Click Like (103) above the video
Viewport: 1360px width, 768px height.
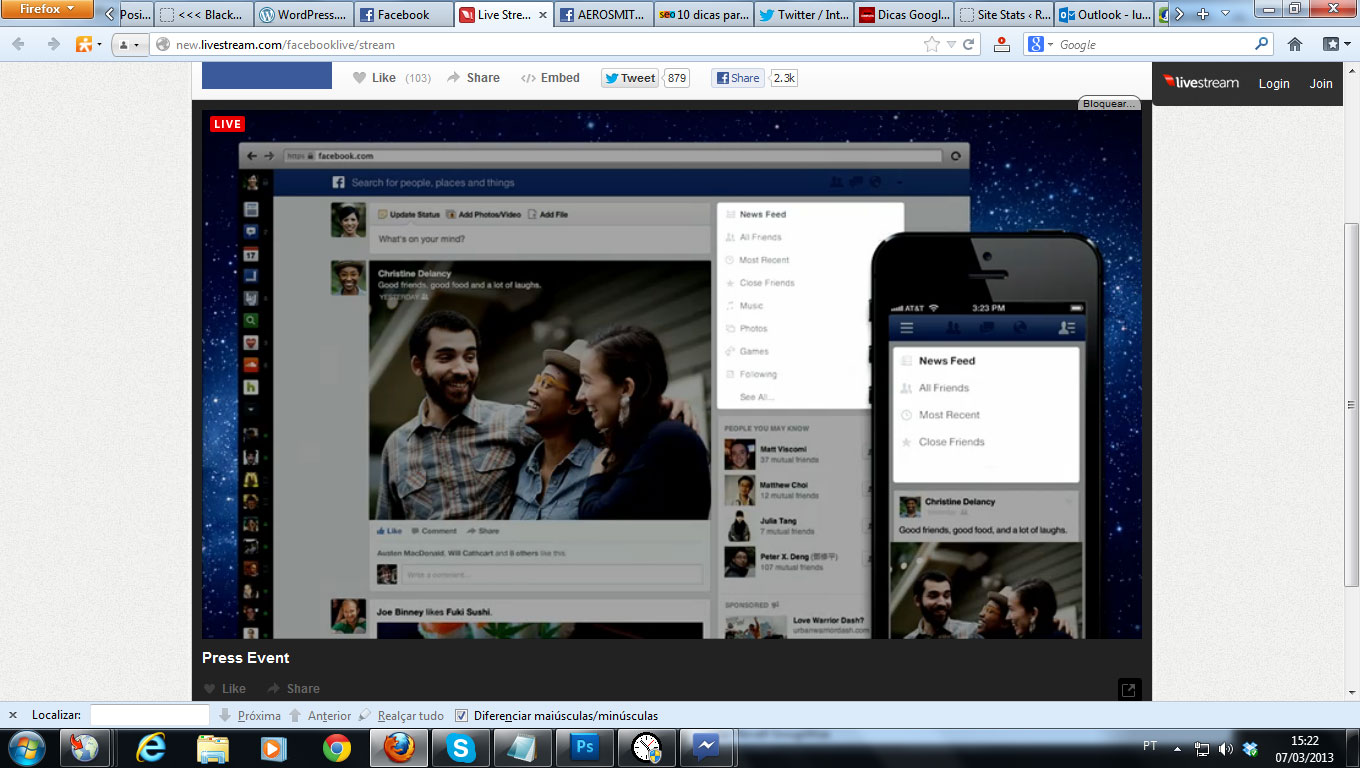[x=392, y=78]
